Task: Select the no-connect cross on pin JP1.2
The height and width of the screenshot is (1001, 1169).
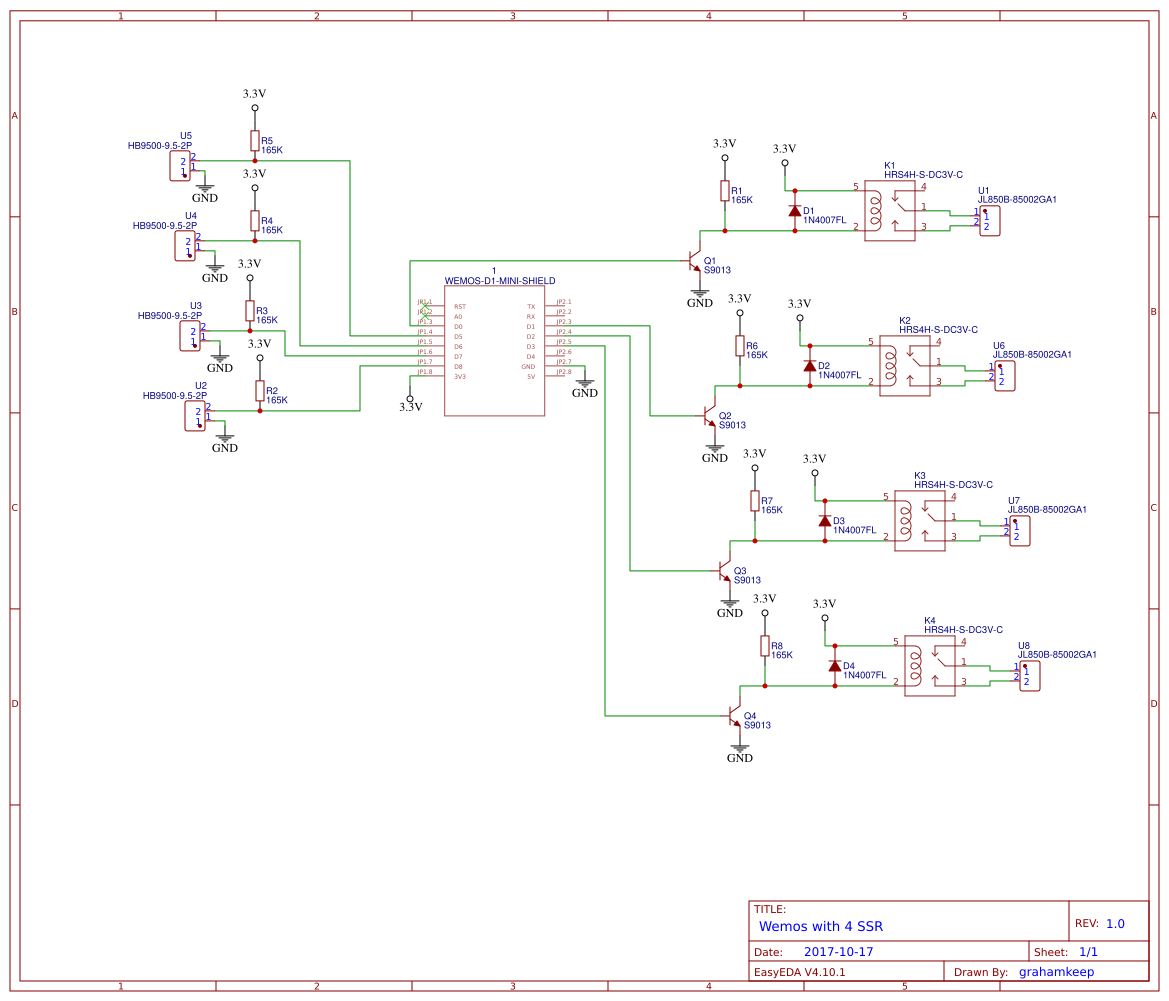Action: point(425,316)
